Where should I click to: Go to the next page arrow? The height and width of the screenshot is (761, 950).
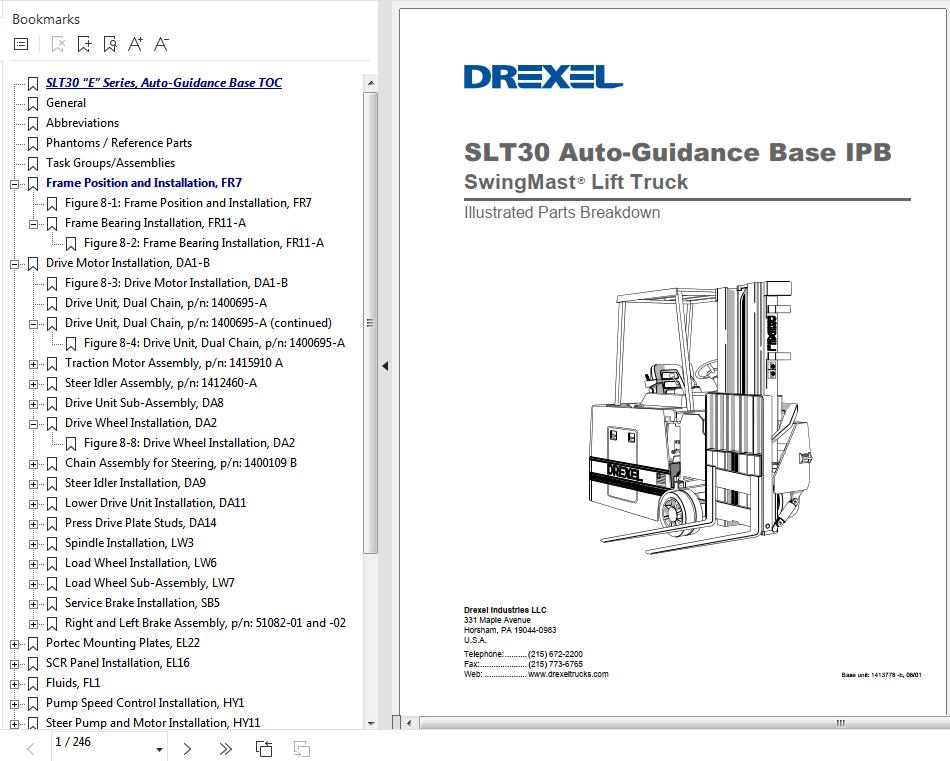point(187,749)
